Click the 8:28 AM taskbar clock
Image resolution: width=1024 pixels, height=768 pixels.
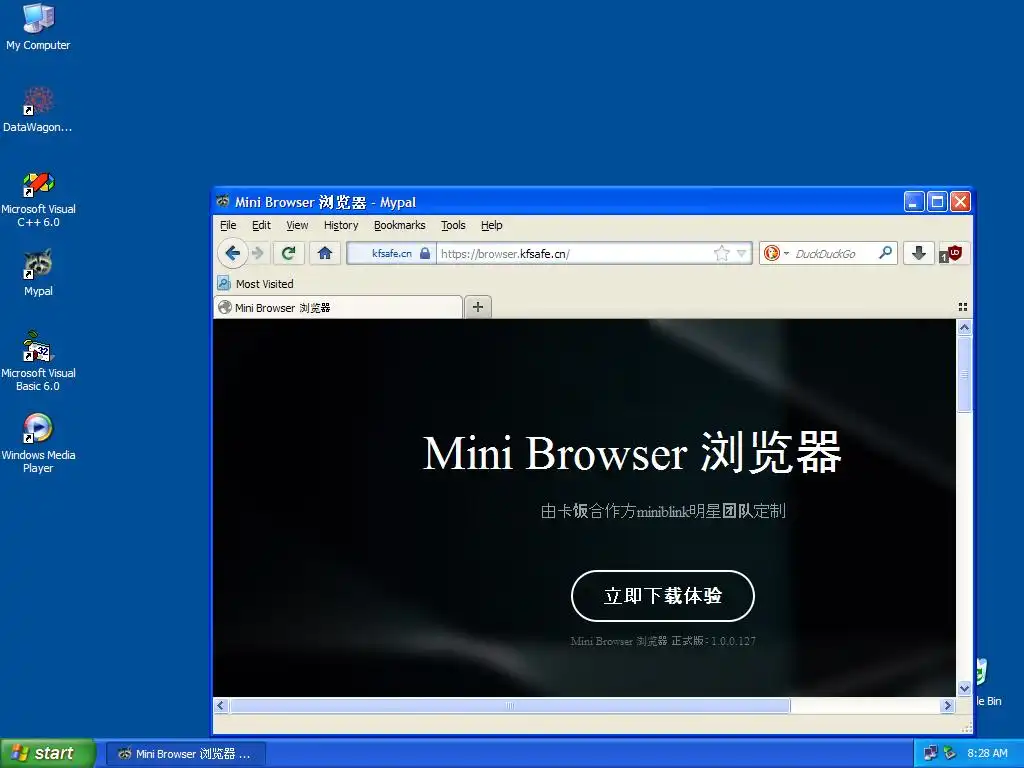click(987, 753)
